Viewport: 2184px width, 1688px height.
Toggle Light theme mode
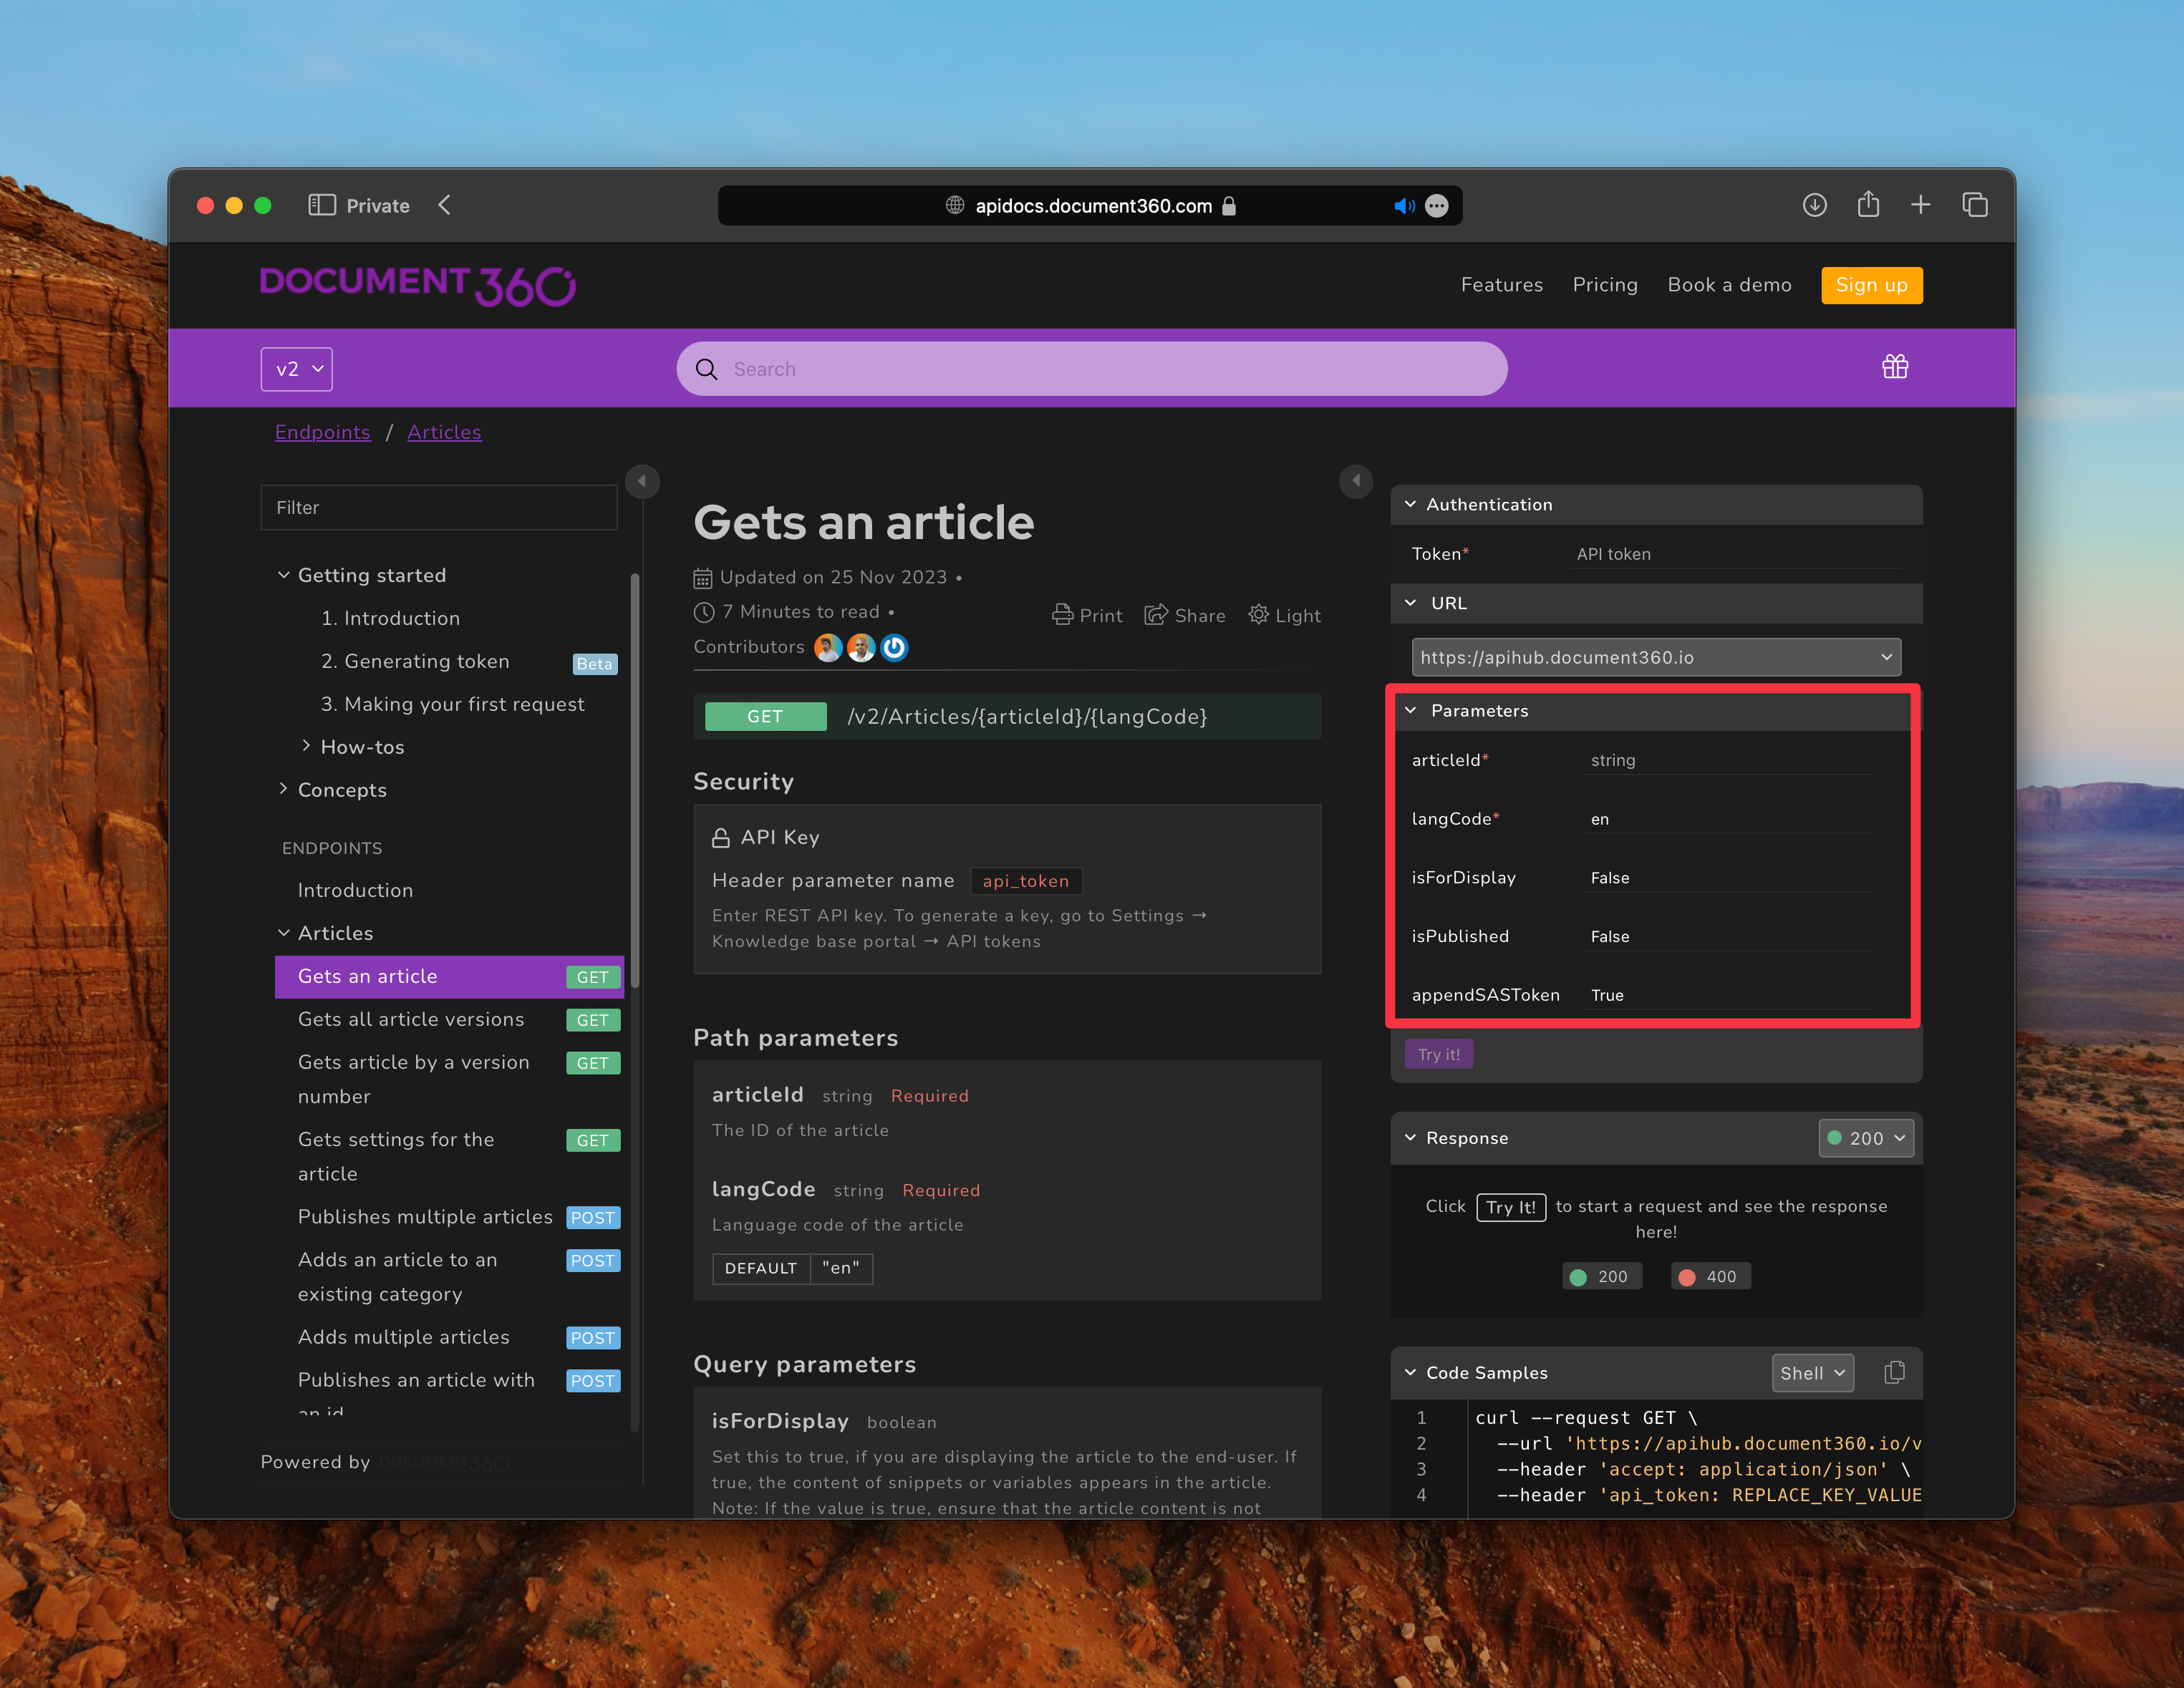(x=1284, y=615)
